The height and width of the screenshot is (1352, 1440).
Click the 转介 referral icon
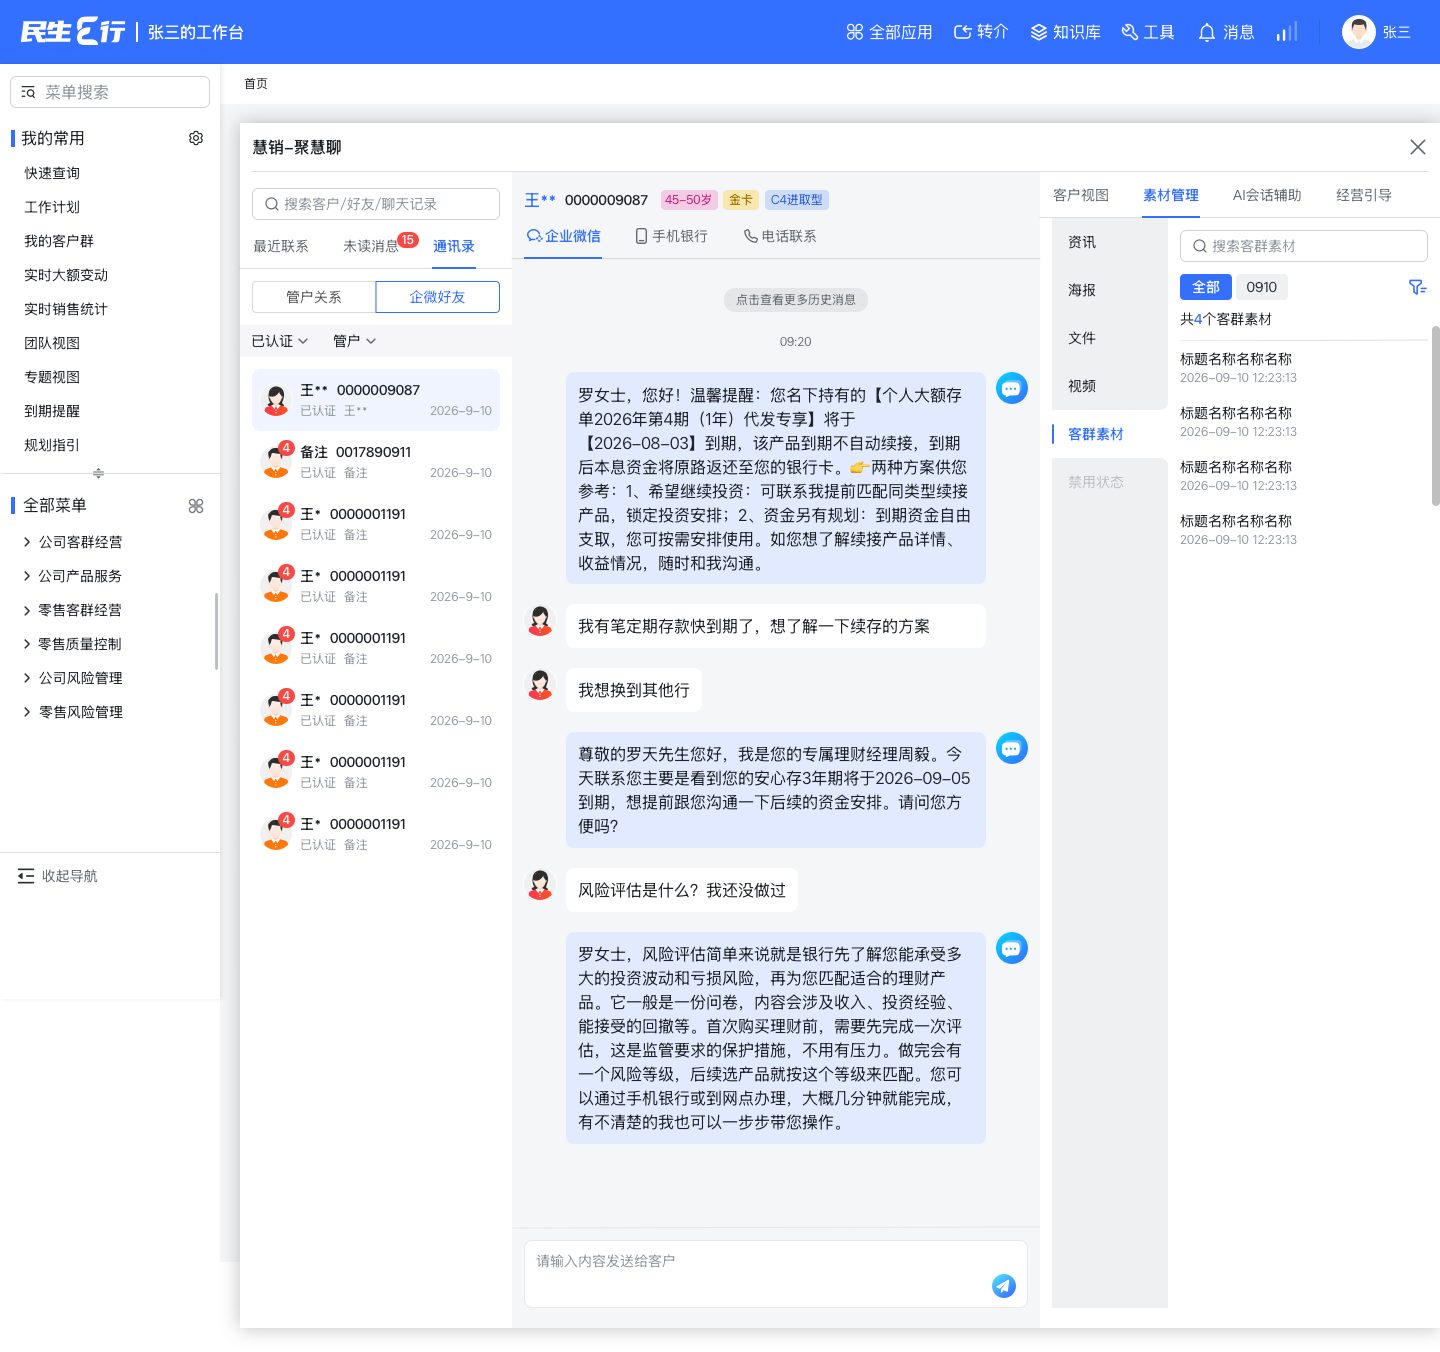click(962, 32)
